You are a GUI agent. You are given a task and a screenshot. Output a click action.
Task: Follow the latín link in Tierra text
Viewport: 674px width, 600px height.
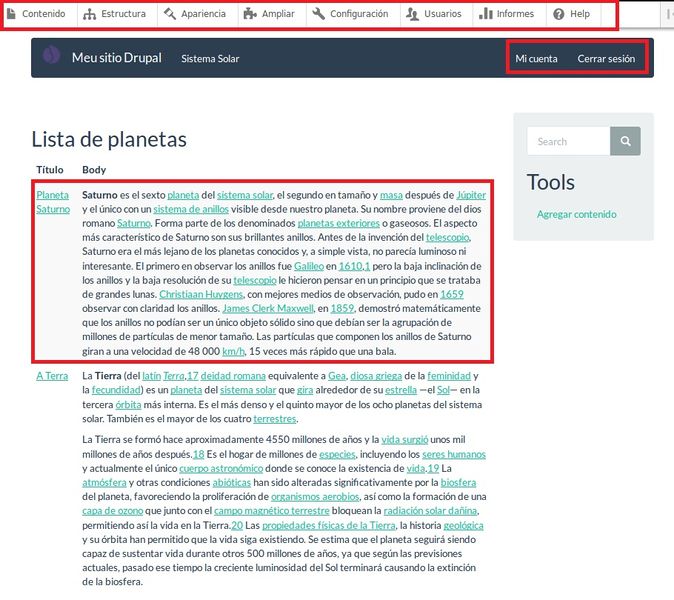click(x=152, y=376)
